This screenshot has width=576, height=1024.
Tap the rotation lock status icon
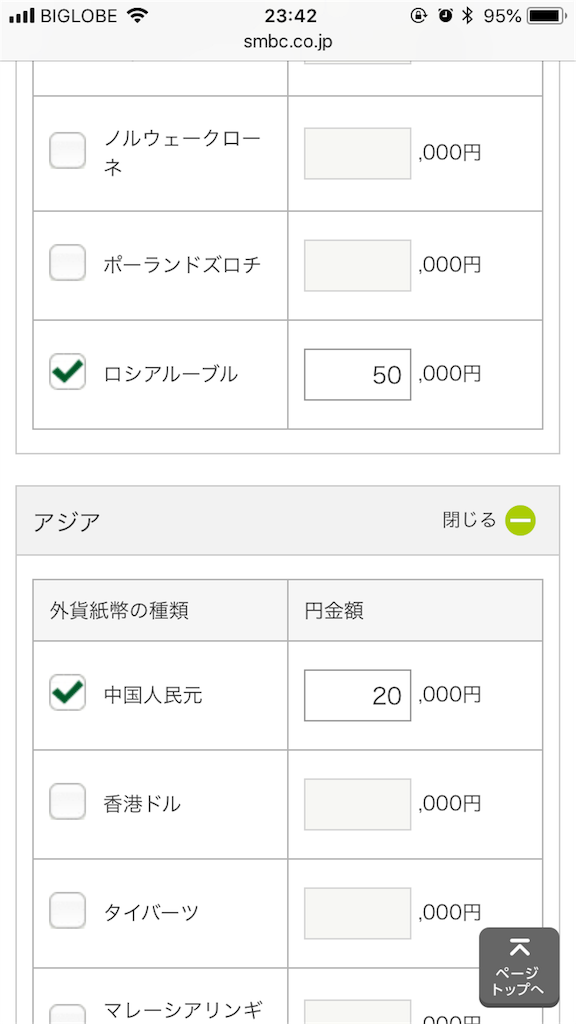click(419, 16)
